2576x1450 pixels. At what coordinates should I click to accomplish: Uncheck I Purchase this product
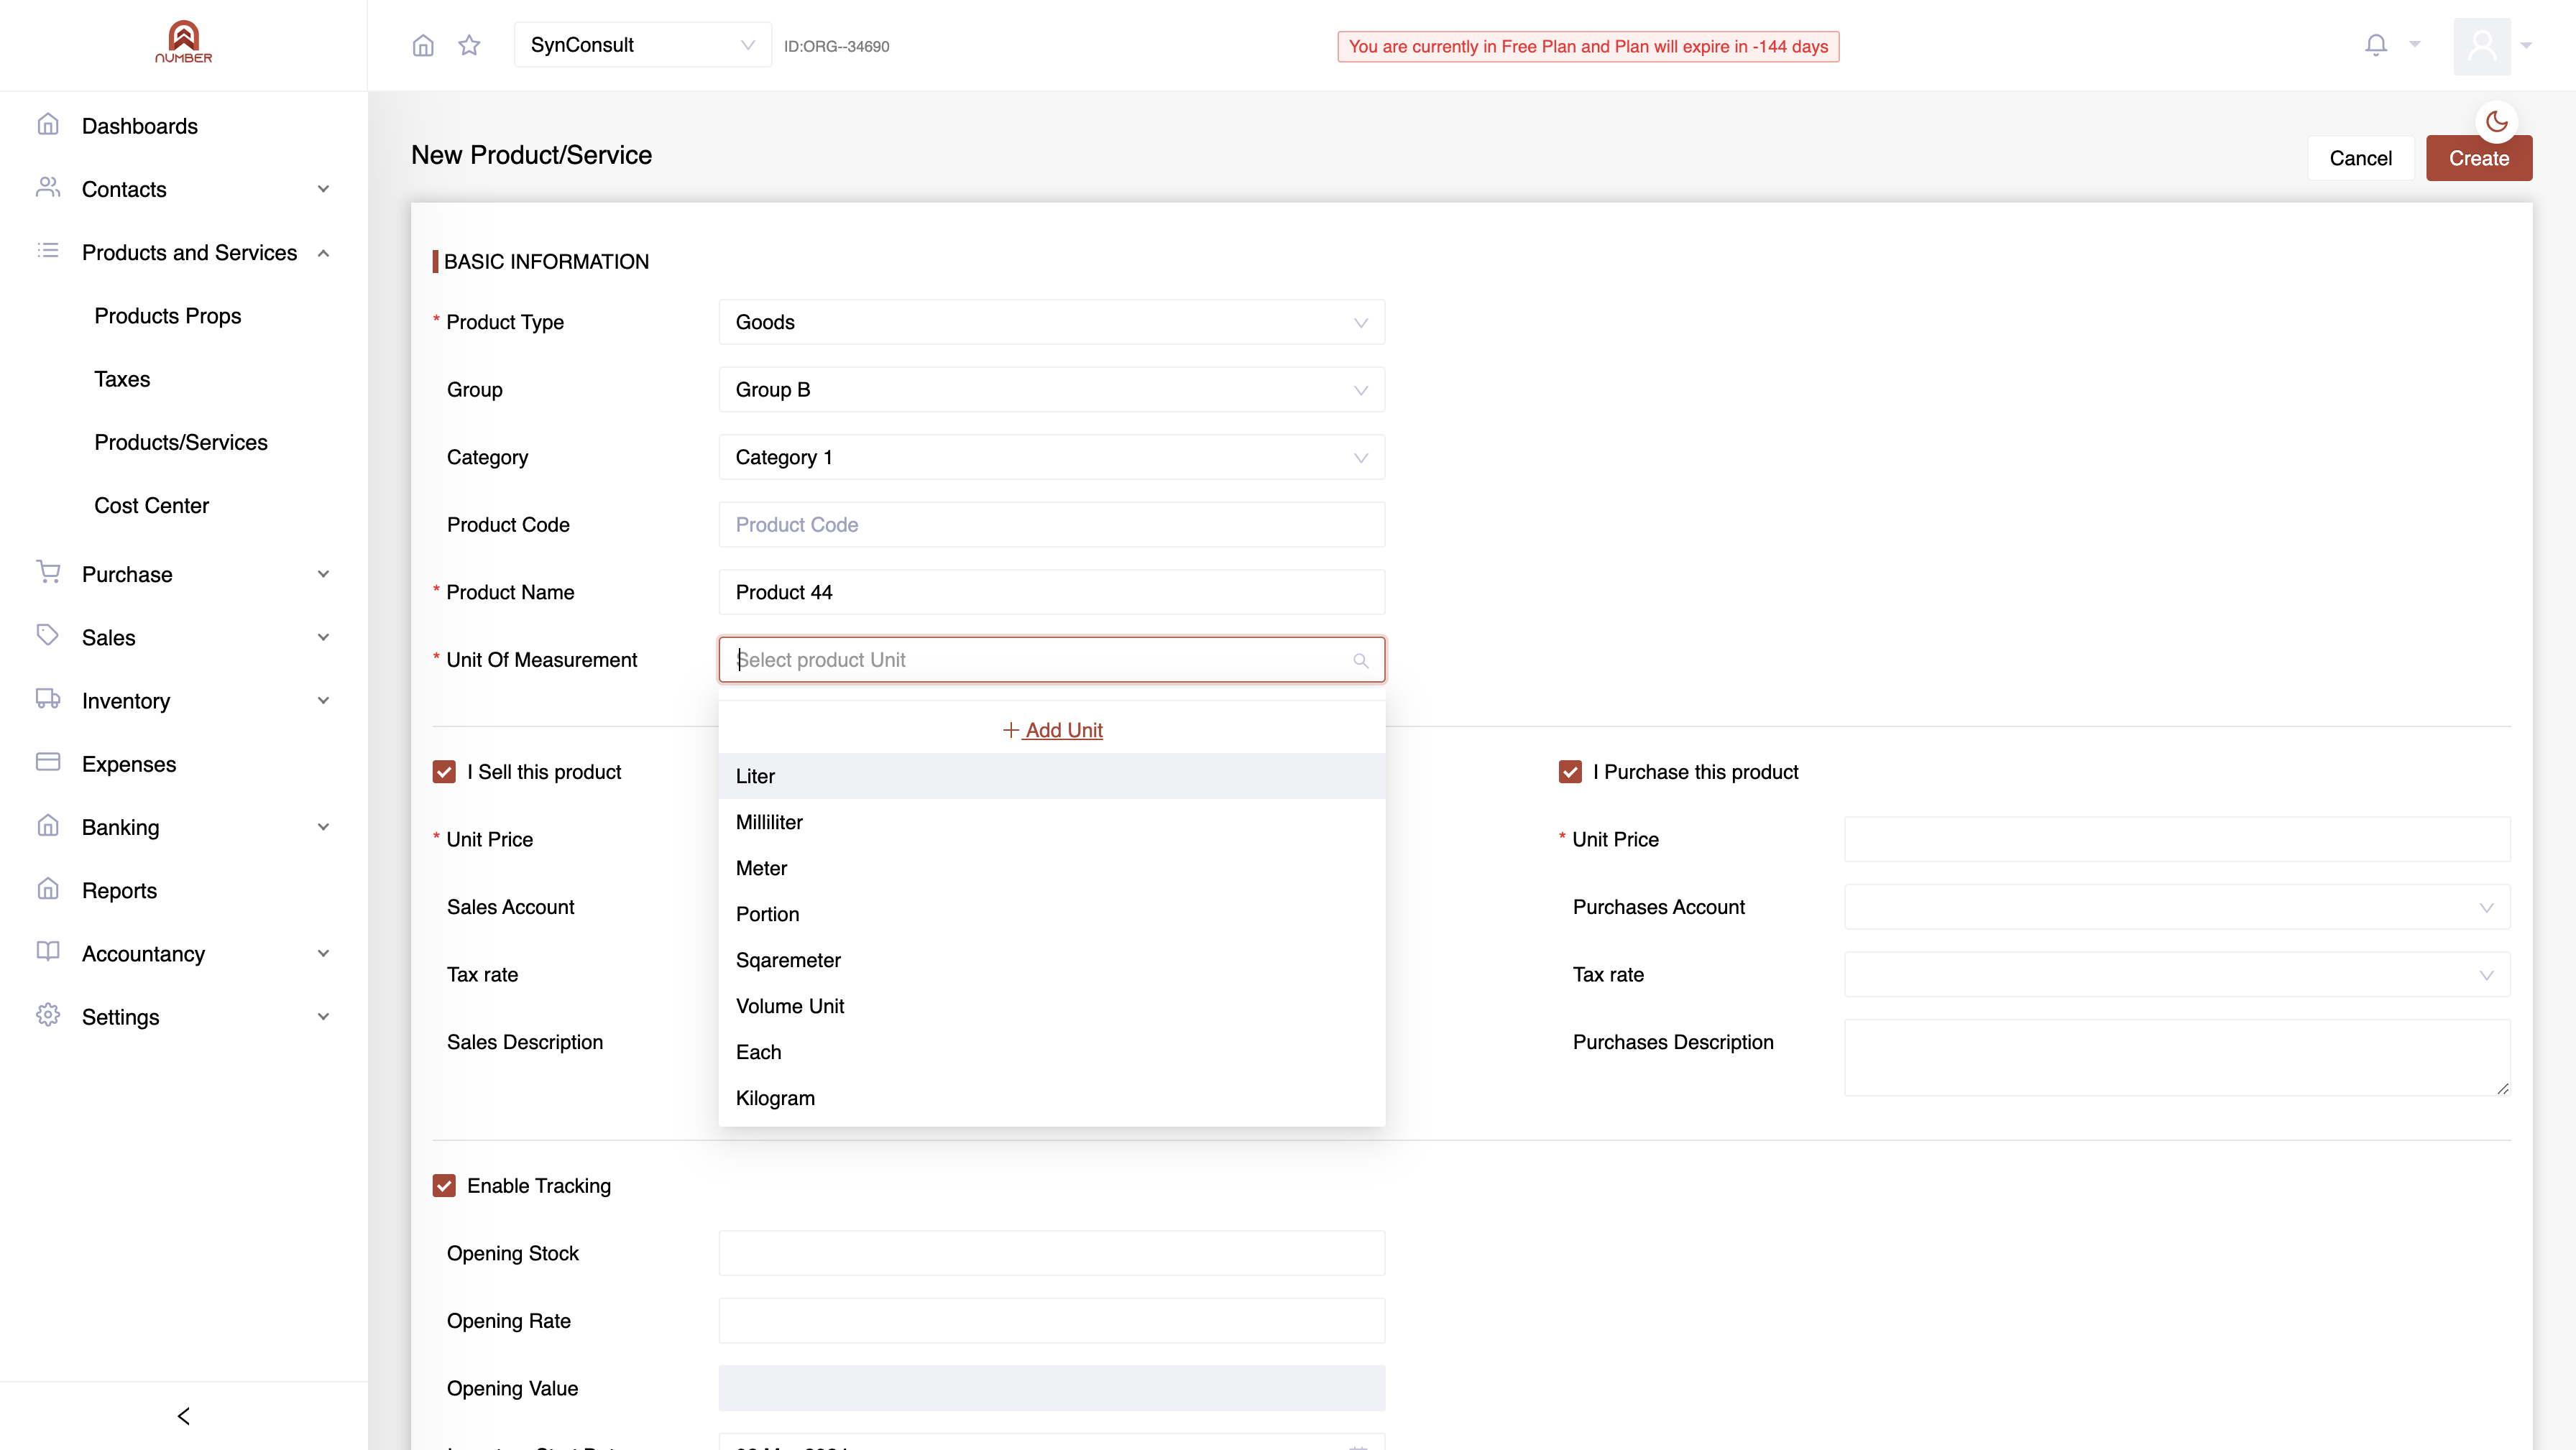click(x=1570, y=772)
